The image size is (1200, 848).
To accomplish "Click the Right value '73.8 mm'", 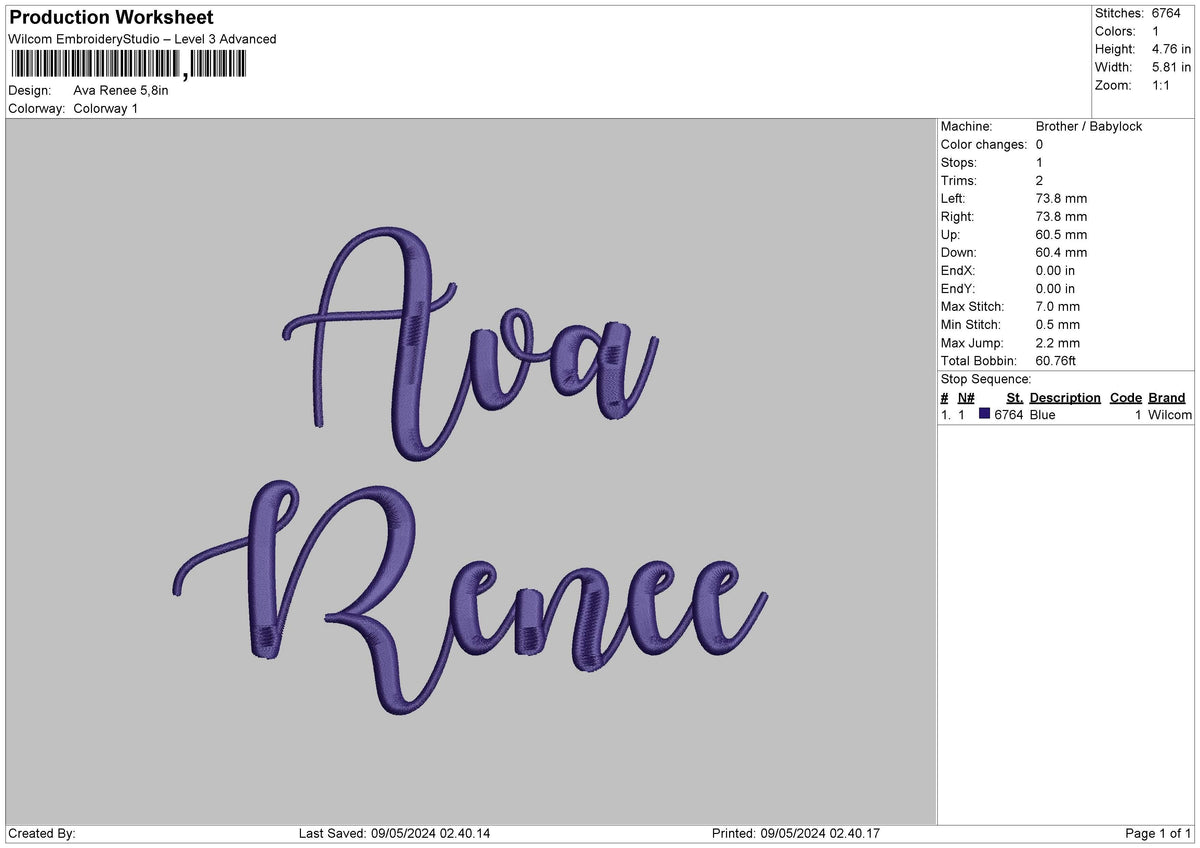I will (1061, 216).
